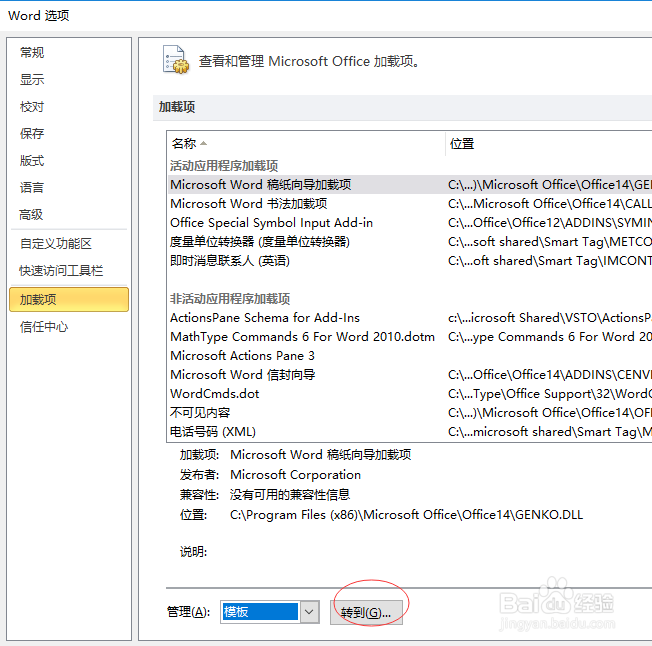This screenshot has width=652, height=646.
Task: Open the 校对 proofing options
Action: [x=32, y=106]
